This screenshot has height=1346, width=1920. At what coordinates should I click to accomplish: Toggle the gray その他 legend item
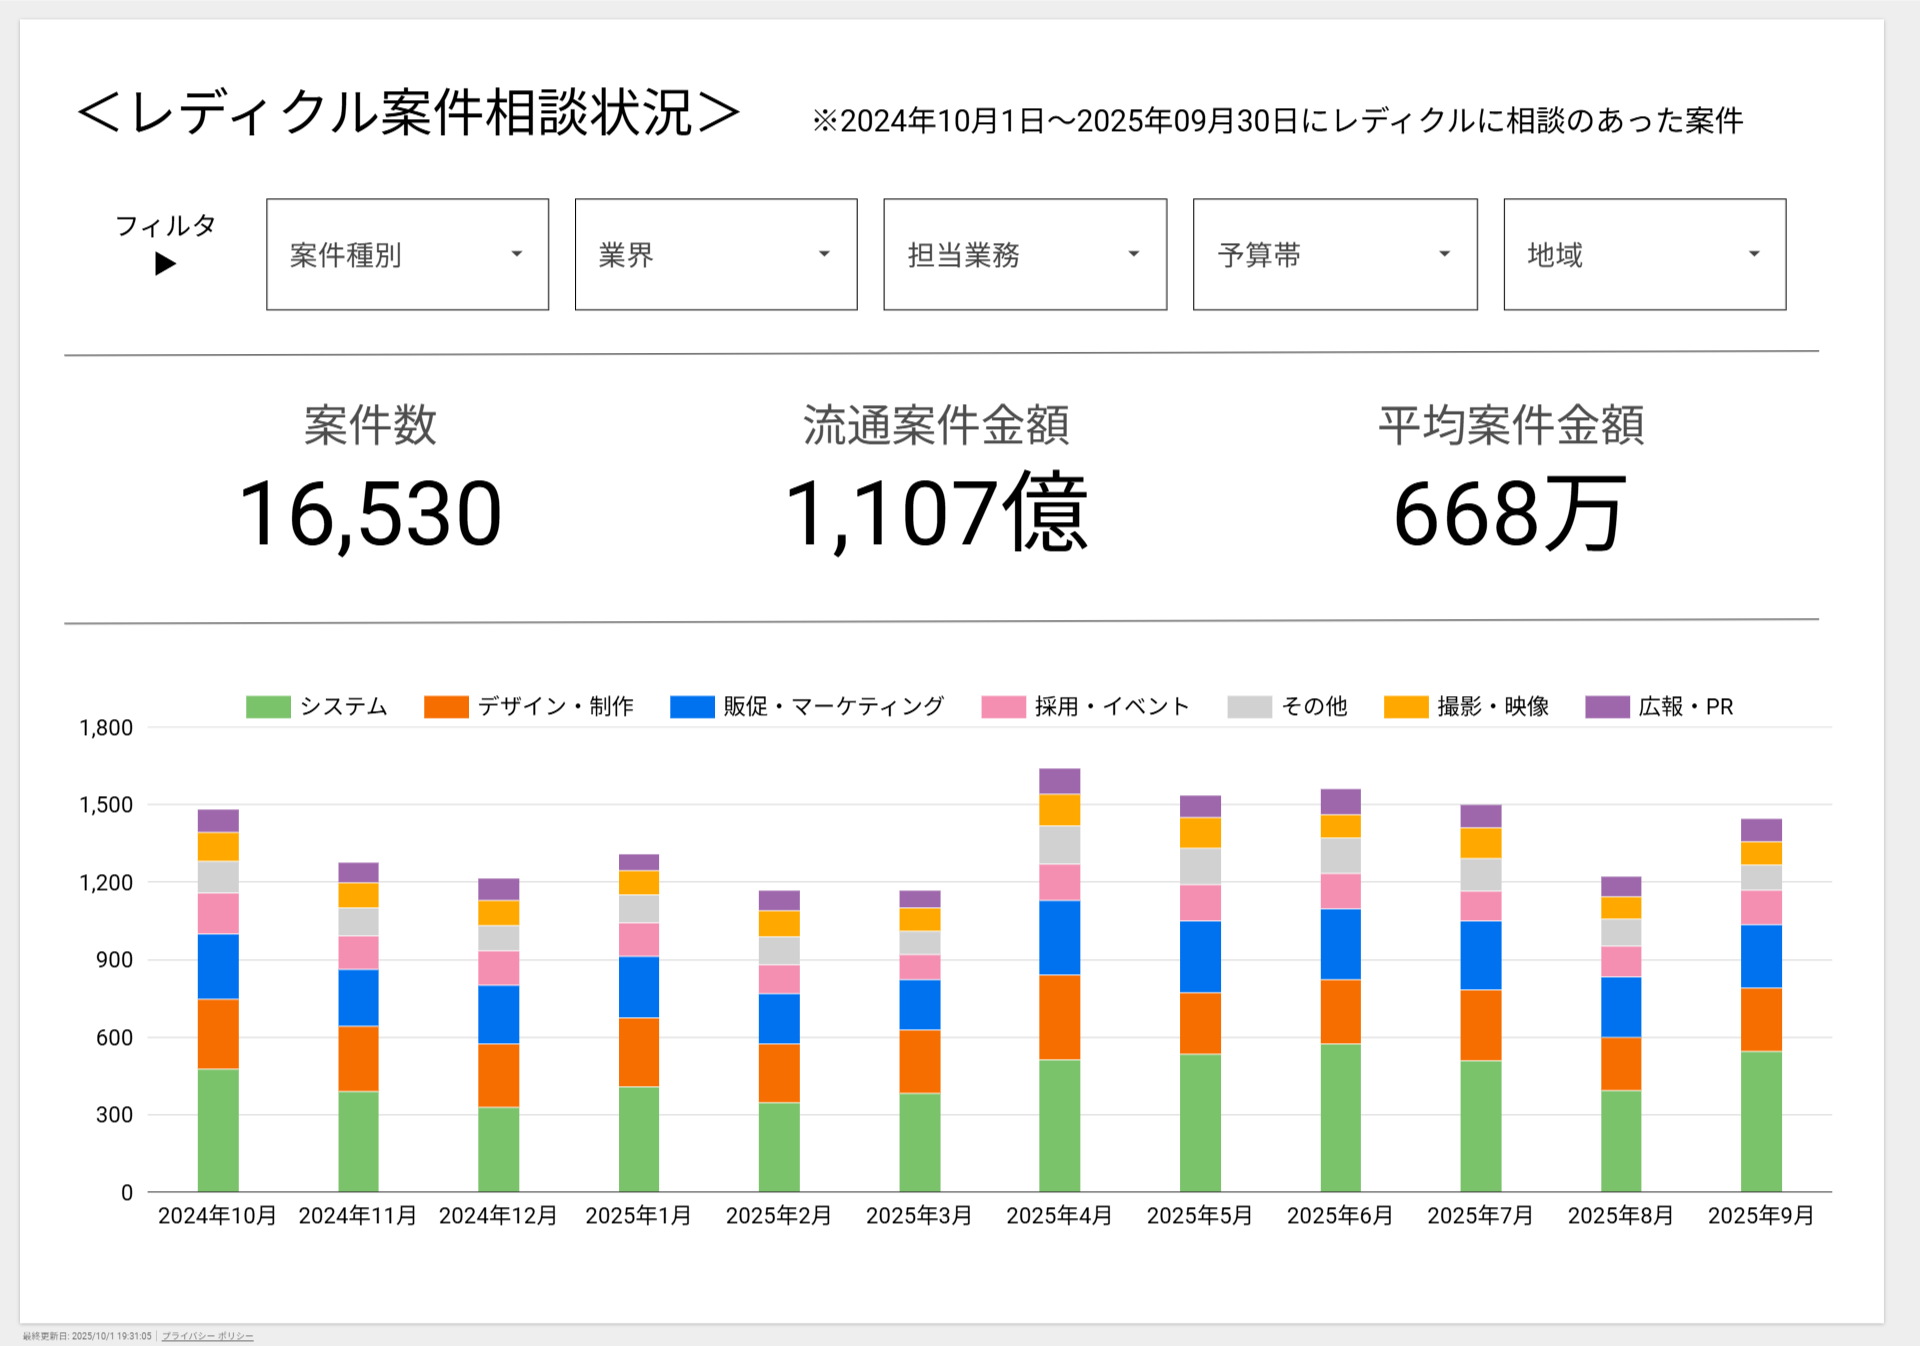[1249, 707]
